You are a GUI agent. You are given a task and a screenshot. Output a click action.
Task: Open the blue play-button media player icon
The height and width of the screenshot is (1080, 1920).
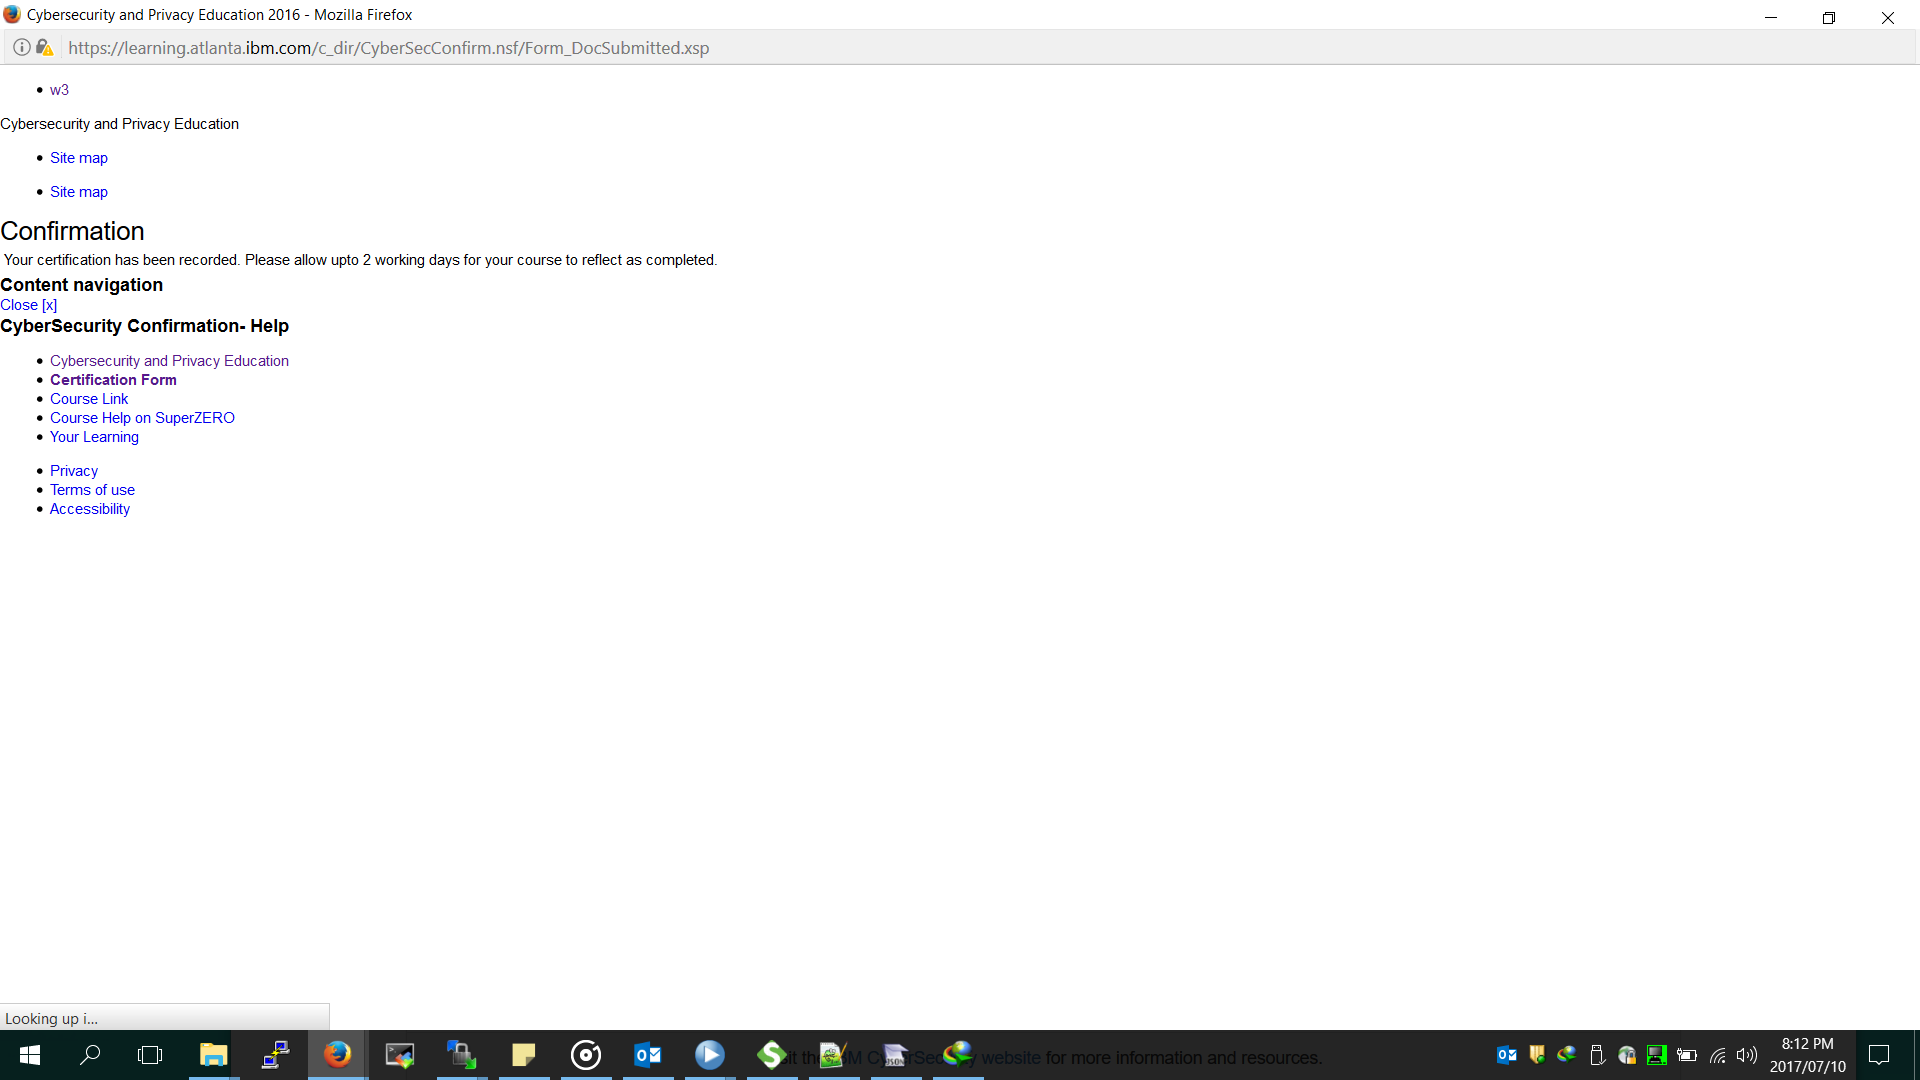coord(709,1055)
